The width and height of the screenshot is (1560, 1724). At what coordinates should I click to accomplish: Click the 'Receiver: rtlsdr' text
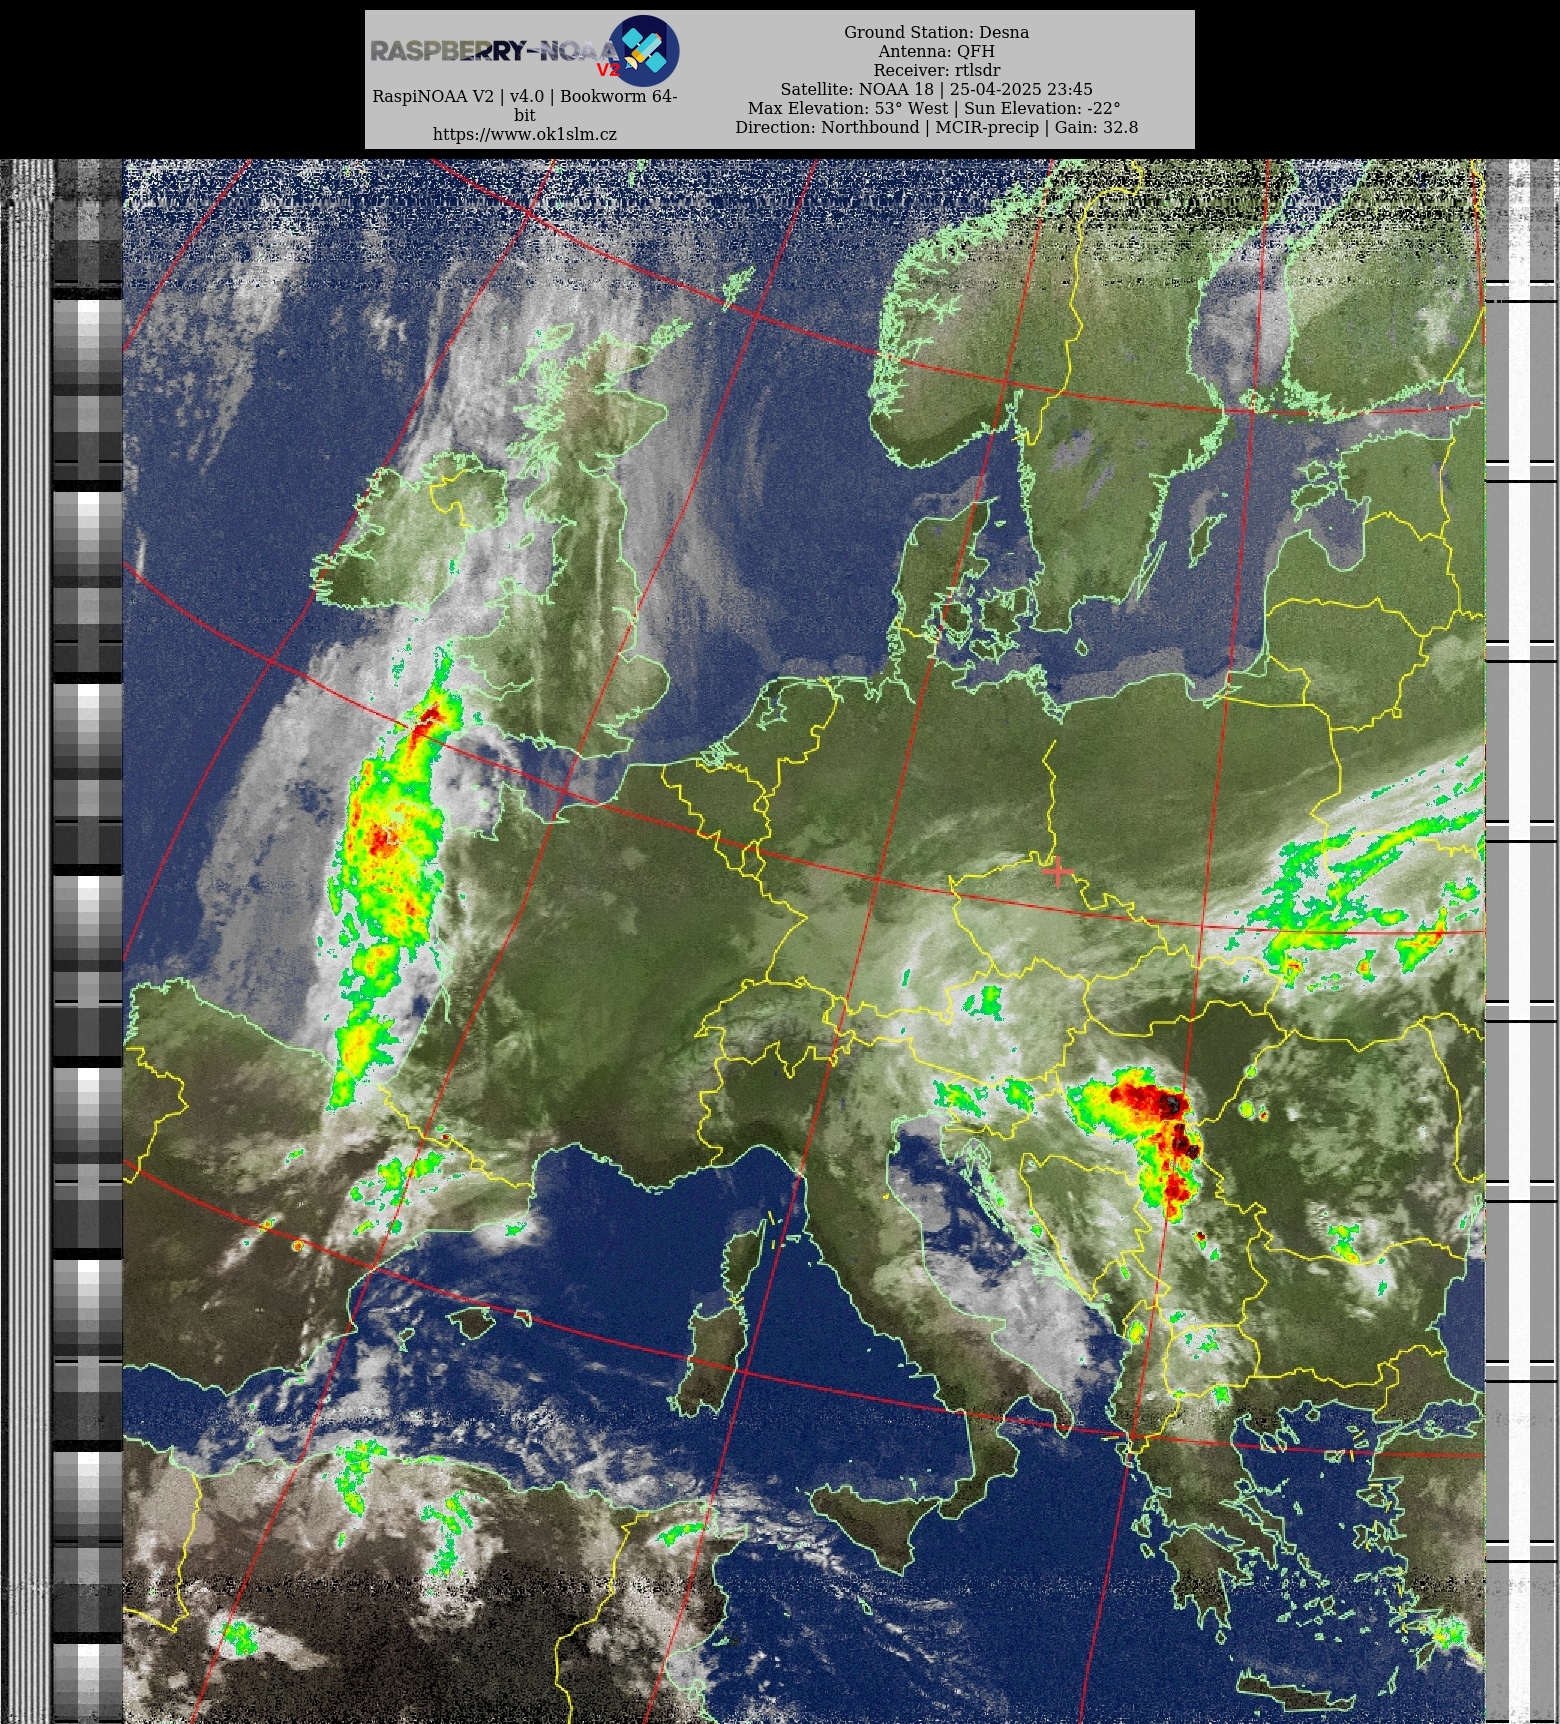point(936,70)
